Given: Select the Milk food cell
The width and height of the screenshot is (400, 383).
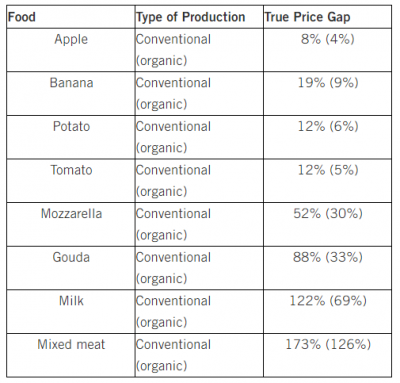Looking at the screenshot, I should (71, 301).
